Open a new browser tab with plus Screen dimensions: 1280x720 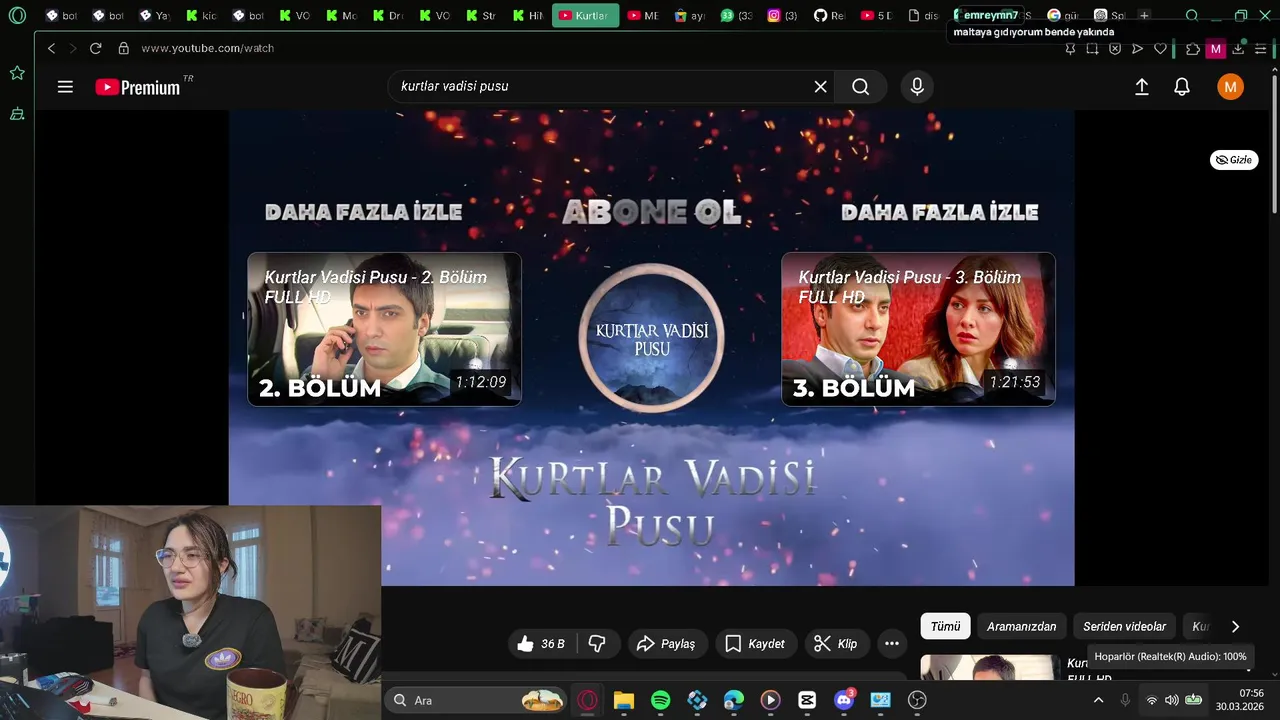click(x=1144, y=15)
